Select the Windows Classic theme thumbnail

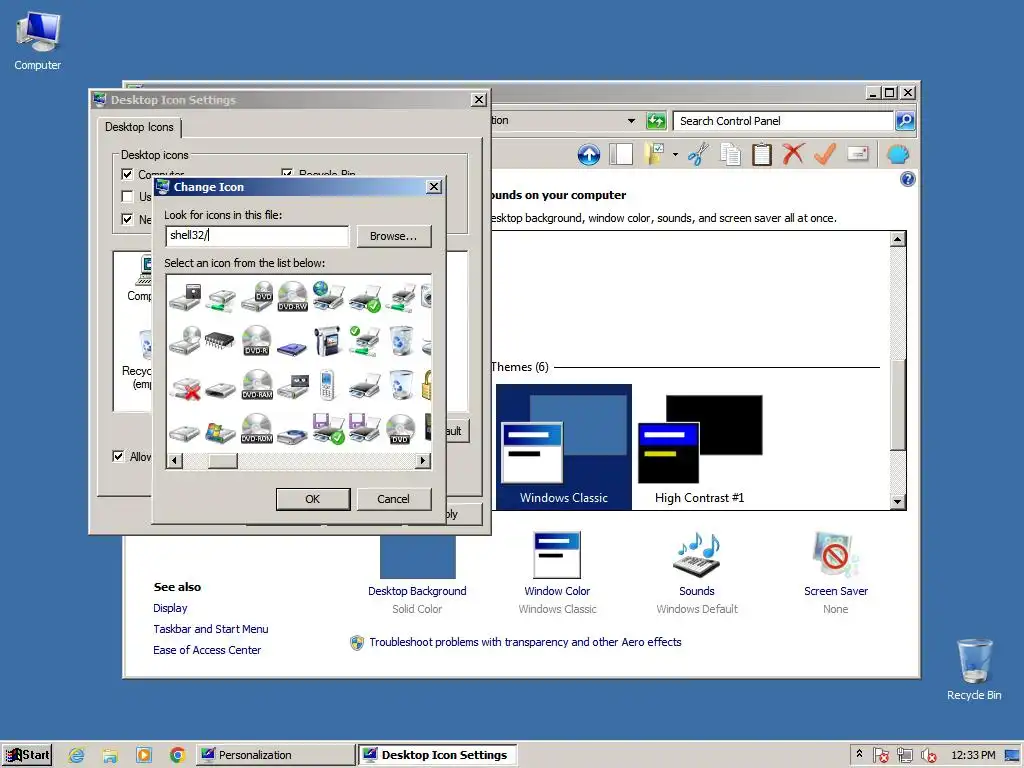(564, 447)
